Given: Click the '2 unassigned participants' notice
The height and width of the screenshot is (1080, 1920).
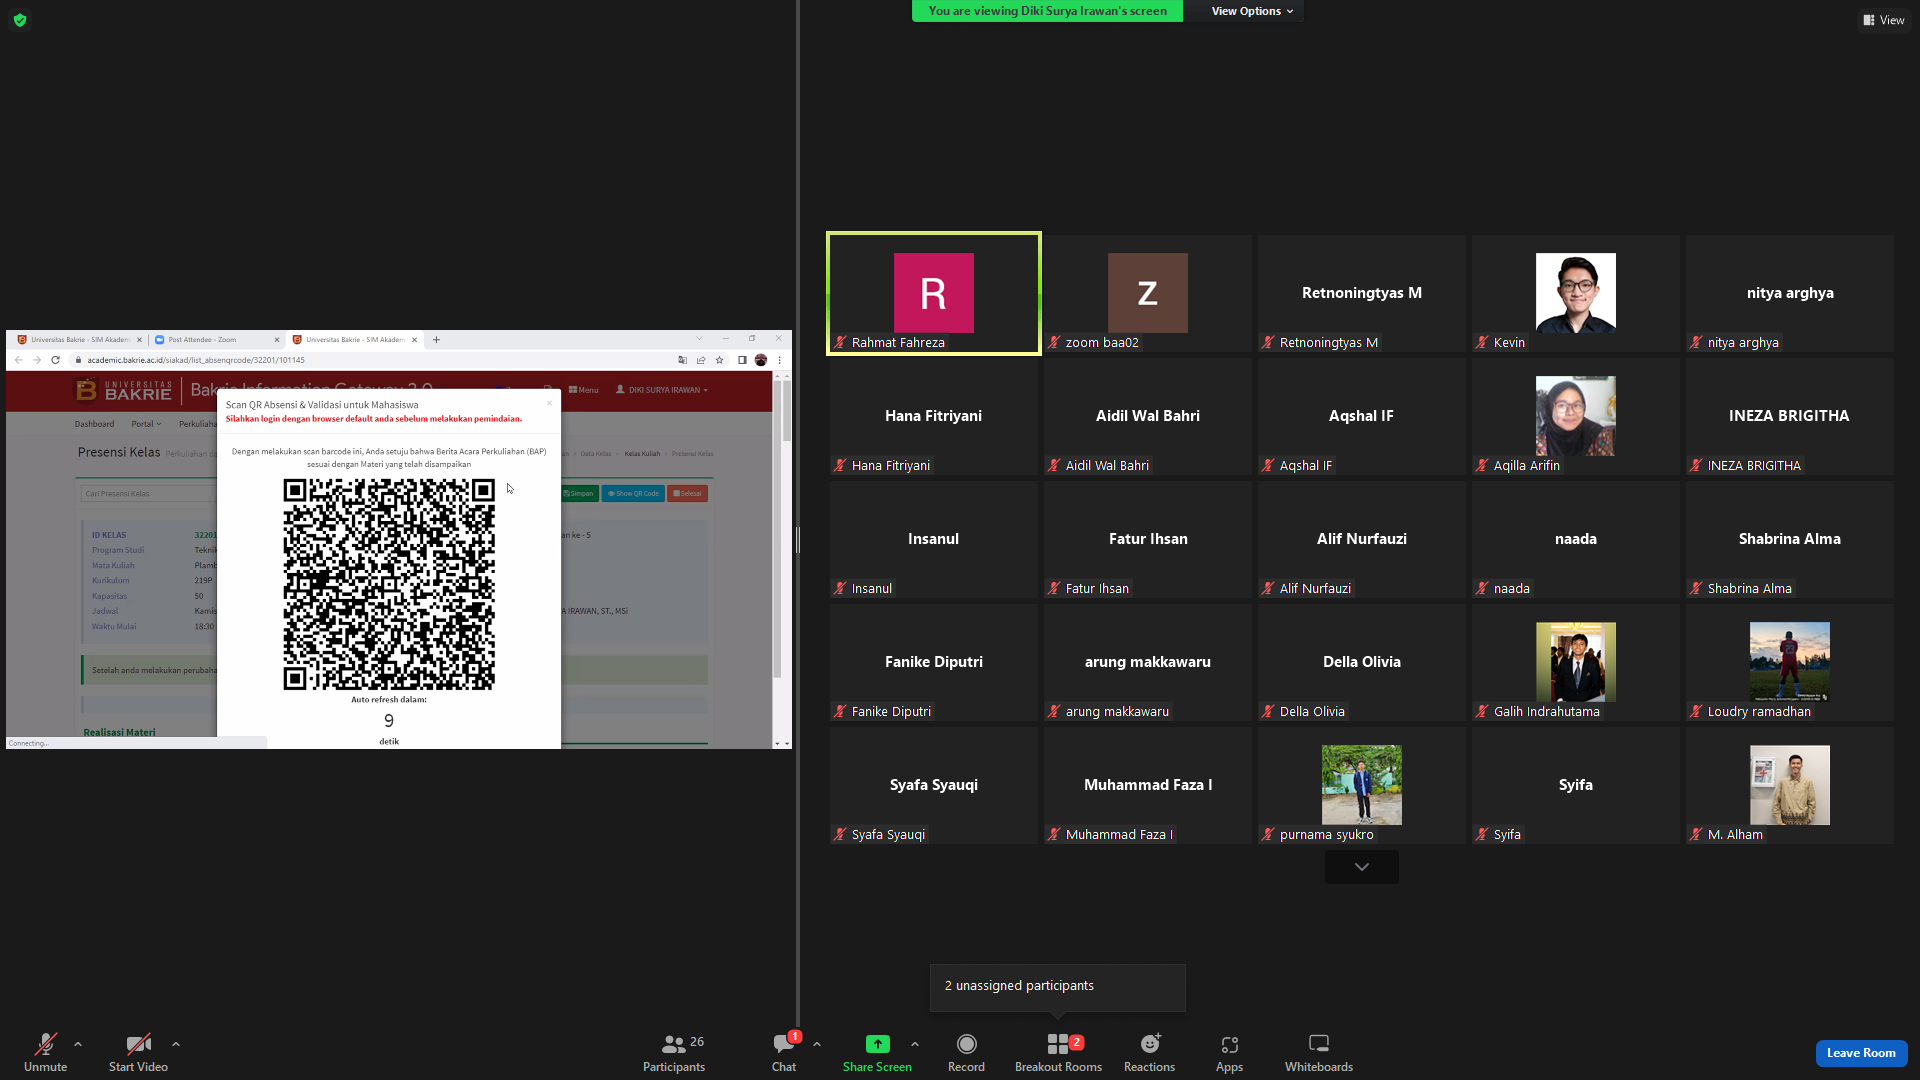Looking at the screenshot, I should point(1058,986).
